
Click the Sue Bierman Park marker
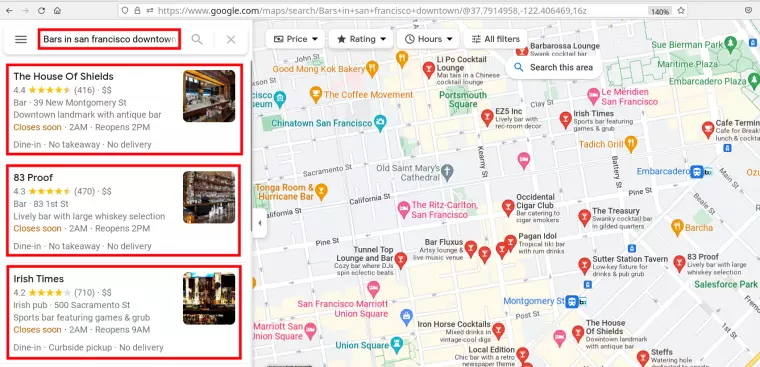(x=731, y=45)
